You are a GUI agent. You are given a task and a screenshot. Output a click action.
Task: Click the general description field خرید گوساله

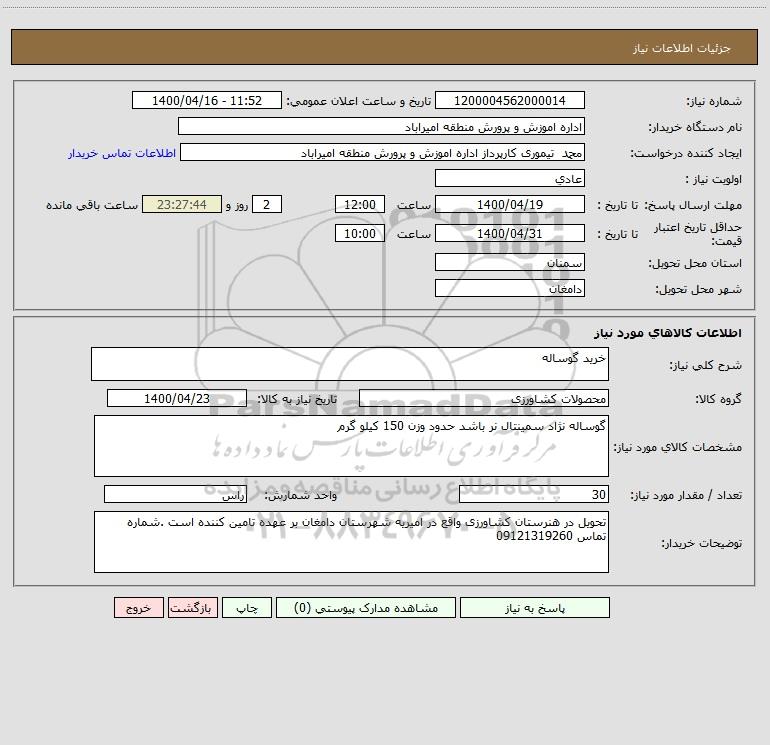(350, 364)
